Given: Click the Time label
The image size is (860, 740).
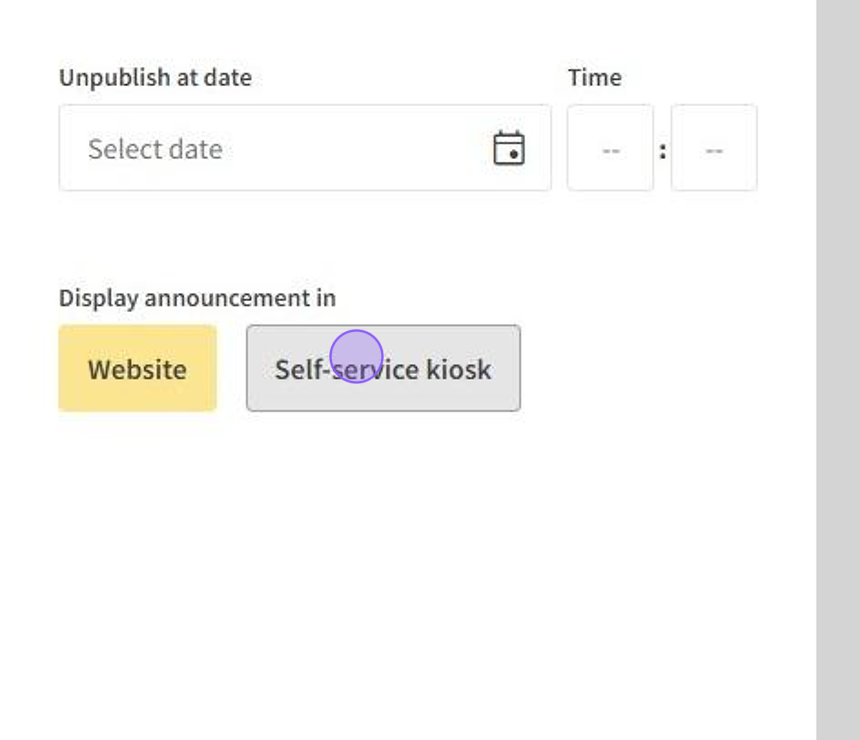Looking at the screenshot, I should [595, 78].
